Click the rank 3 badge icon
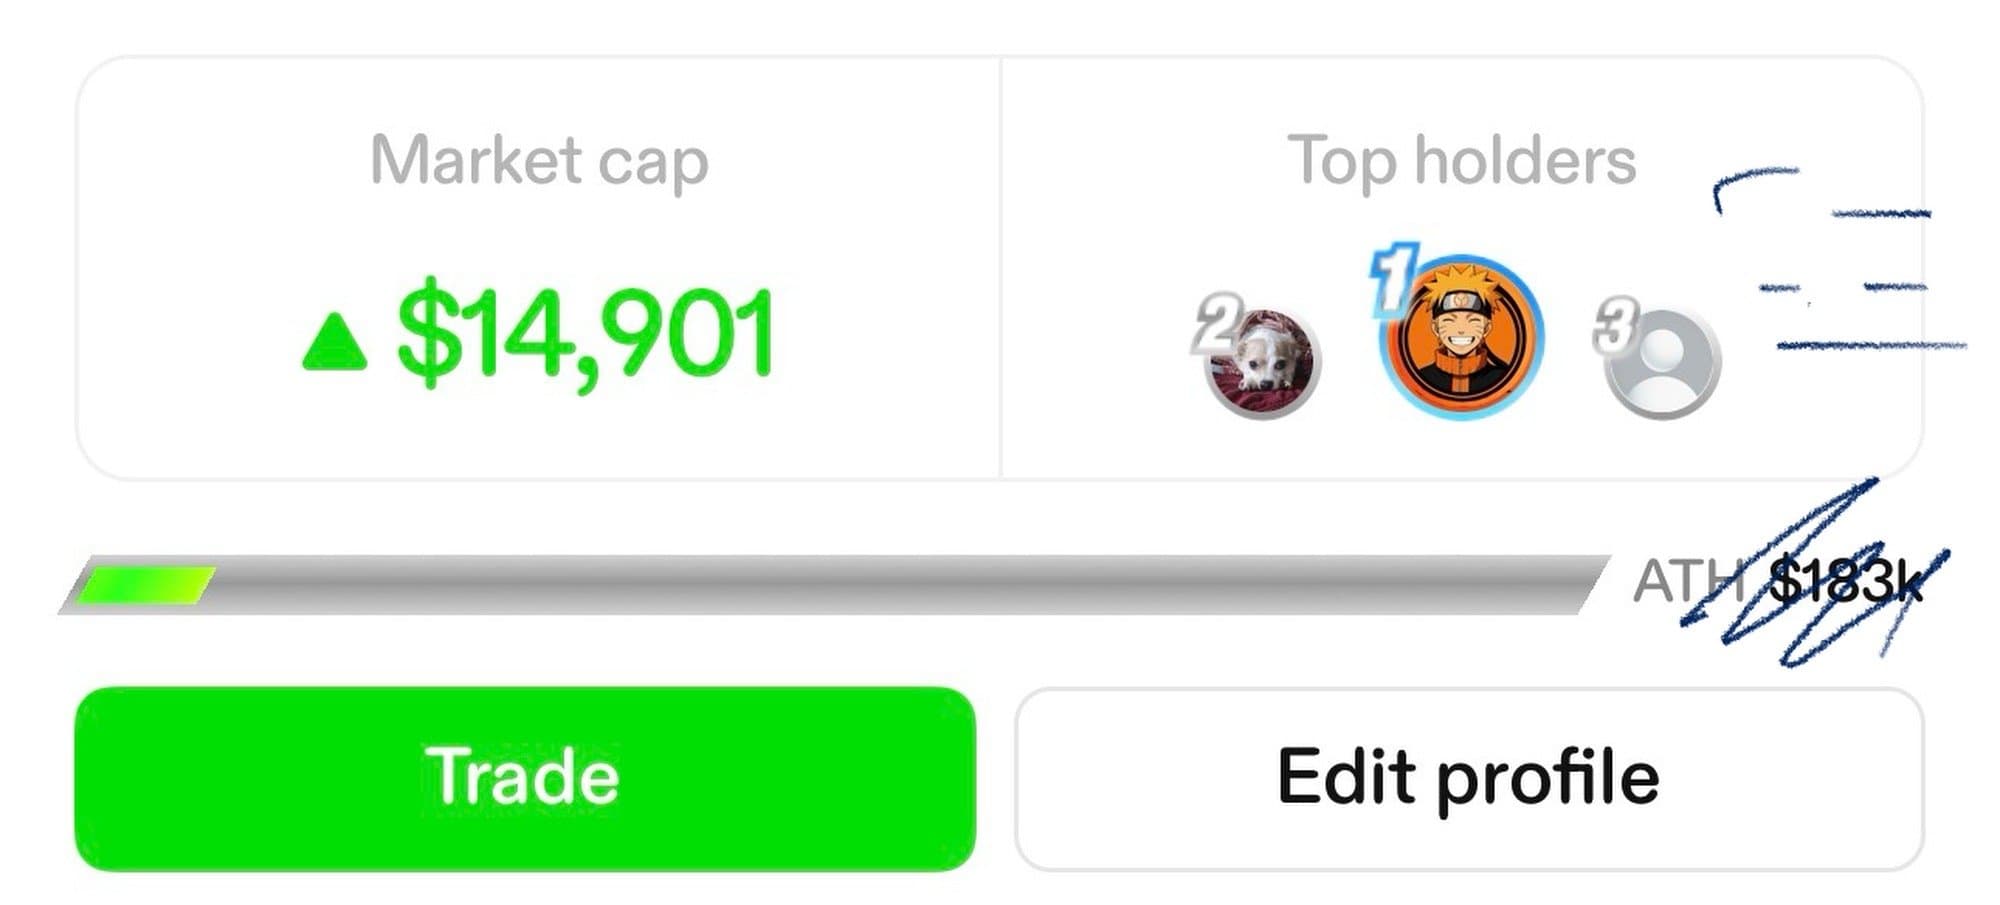 pyautogui.click(x=1615, y=325)
